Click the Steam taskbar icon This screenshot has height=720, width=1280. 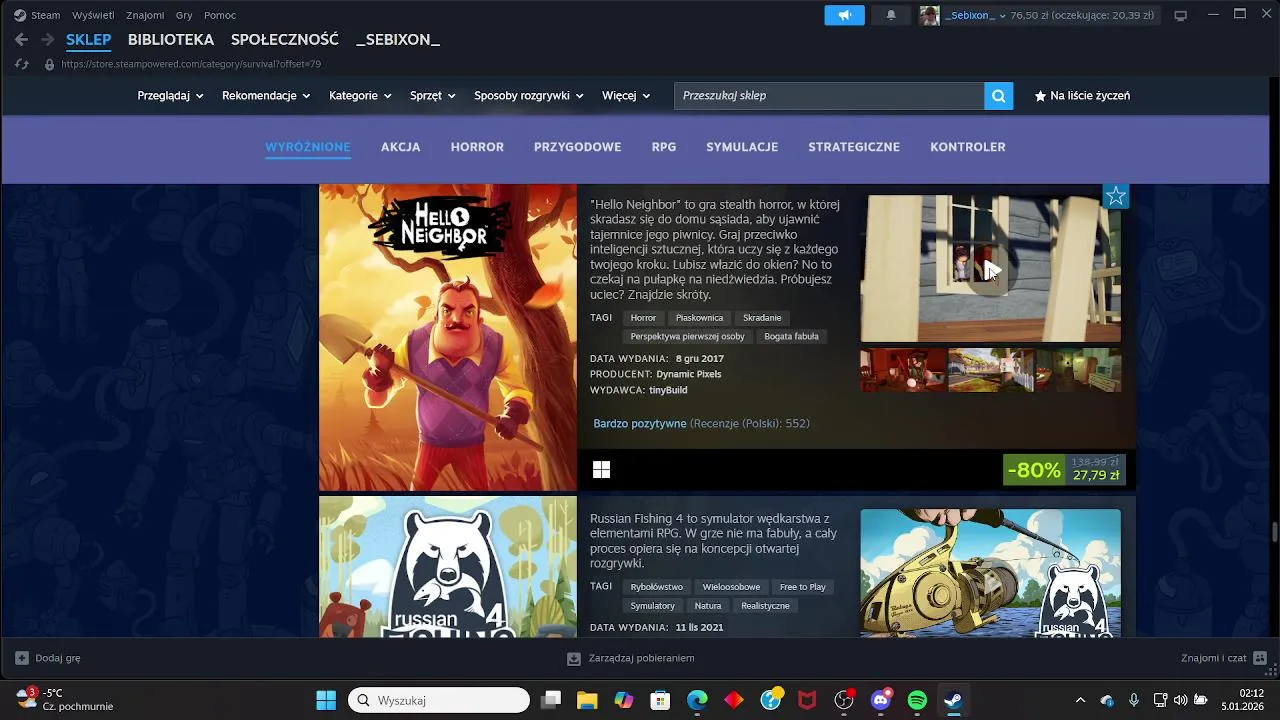[x=954, y=700]
